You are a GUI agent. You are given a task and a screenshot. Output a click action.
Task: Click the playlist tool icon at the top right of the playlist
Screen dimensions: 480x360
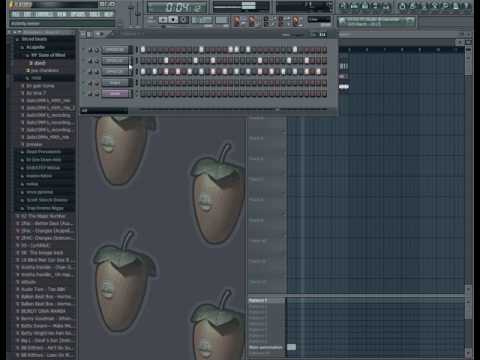(x=460, y=42)
